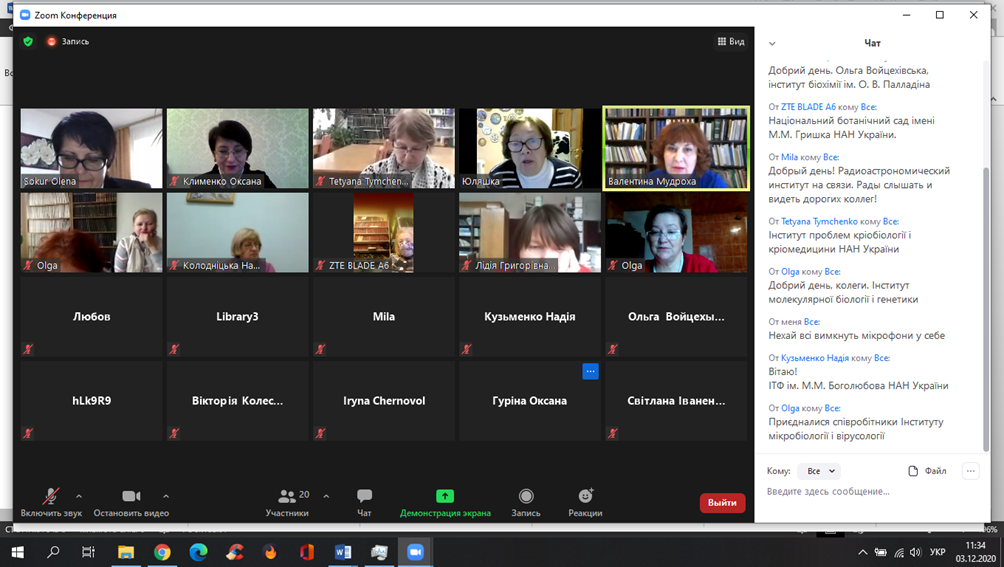Unmute microphone with the audio button
Viewport: 1004px width, 567px height.
50,496
